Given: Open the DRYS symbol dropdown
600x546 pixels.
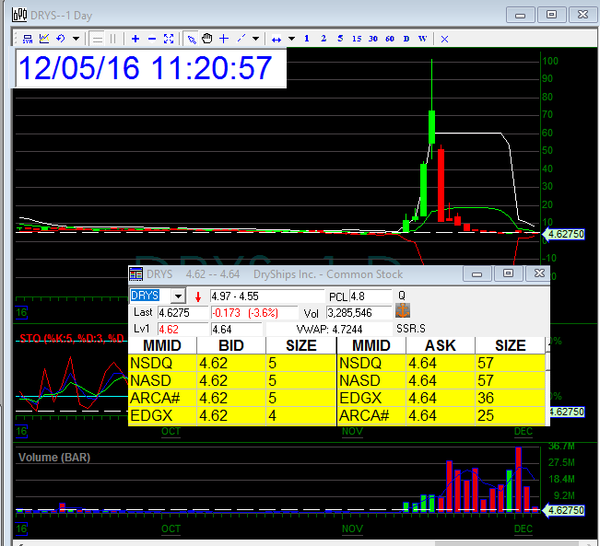Looking at the screenshot, I should [x=178, y=296].
